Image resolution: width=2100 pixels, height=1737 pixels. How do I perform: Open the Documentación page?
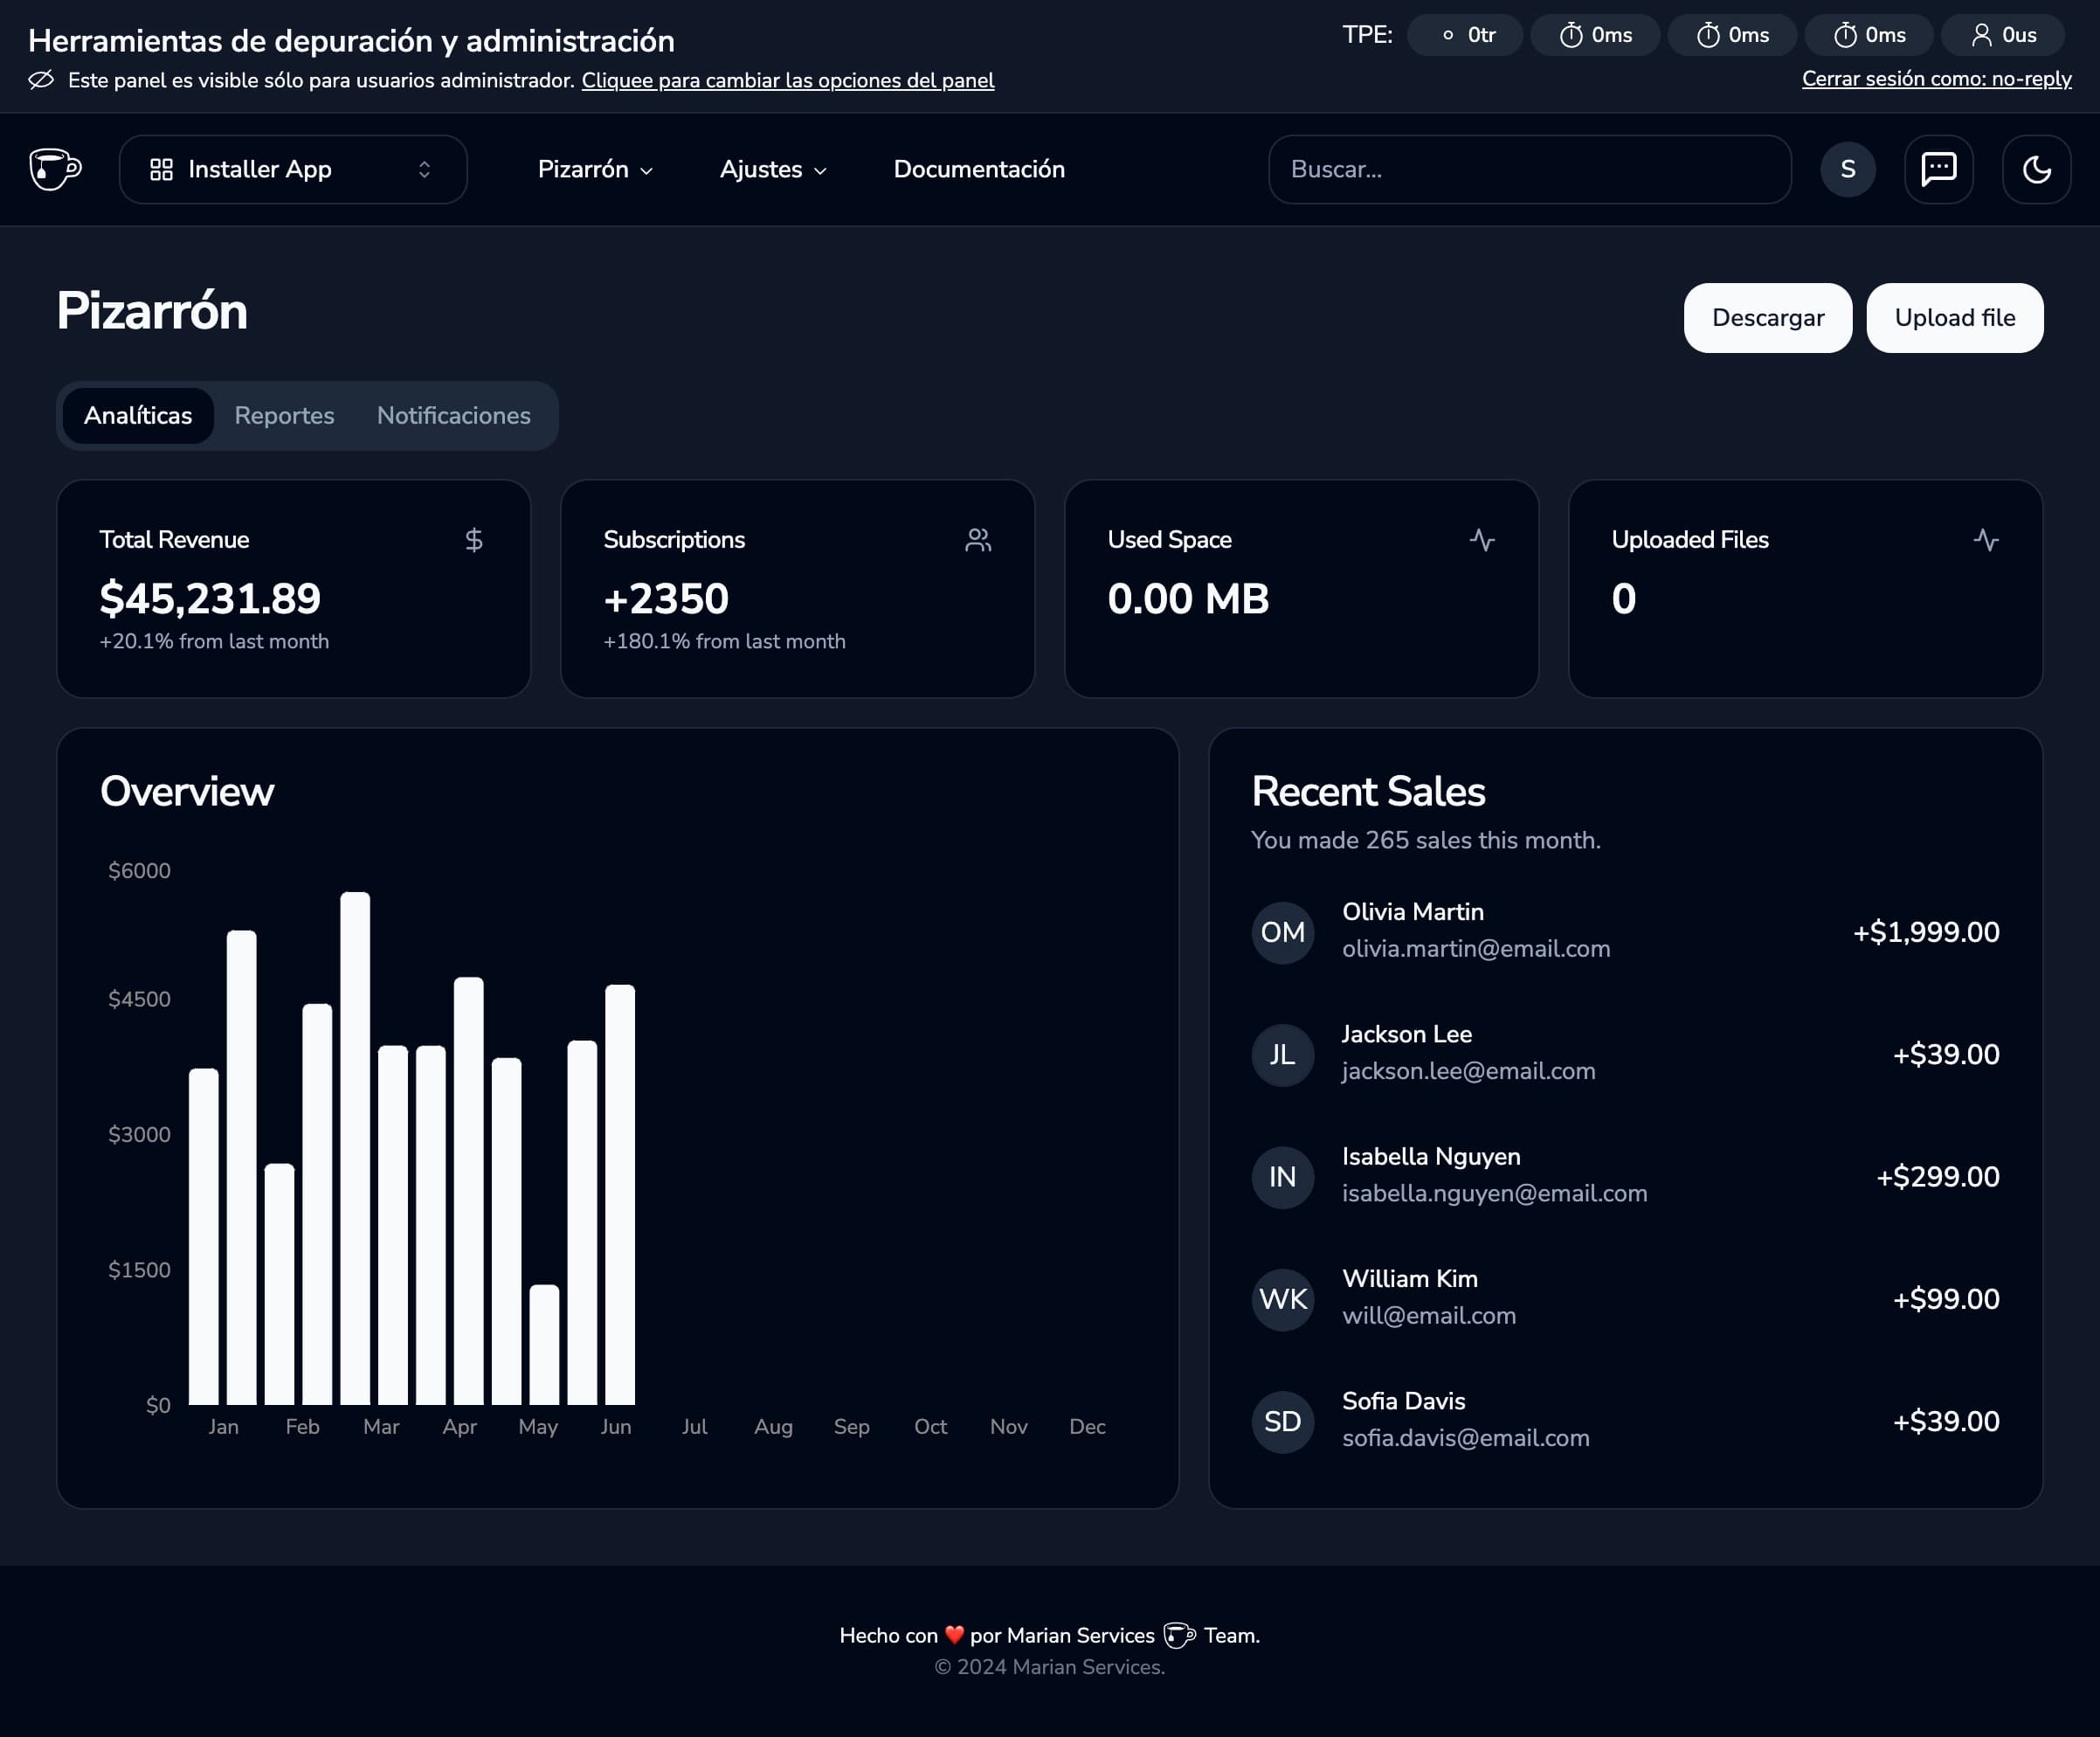[979, 169]
